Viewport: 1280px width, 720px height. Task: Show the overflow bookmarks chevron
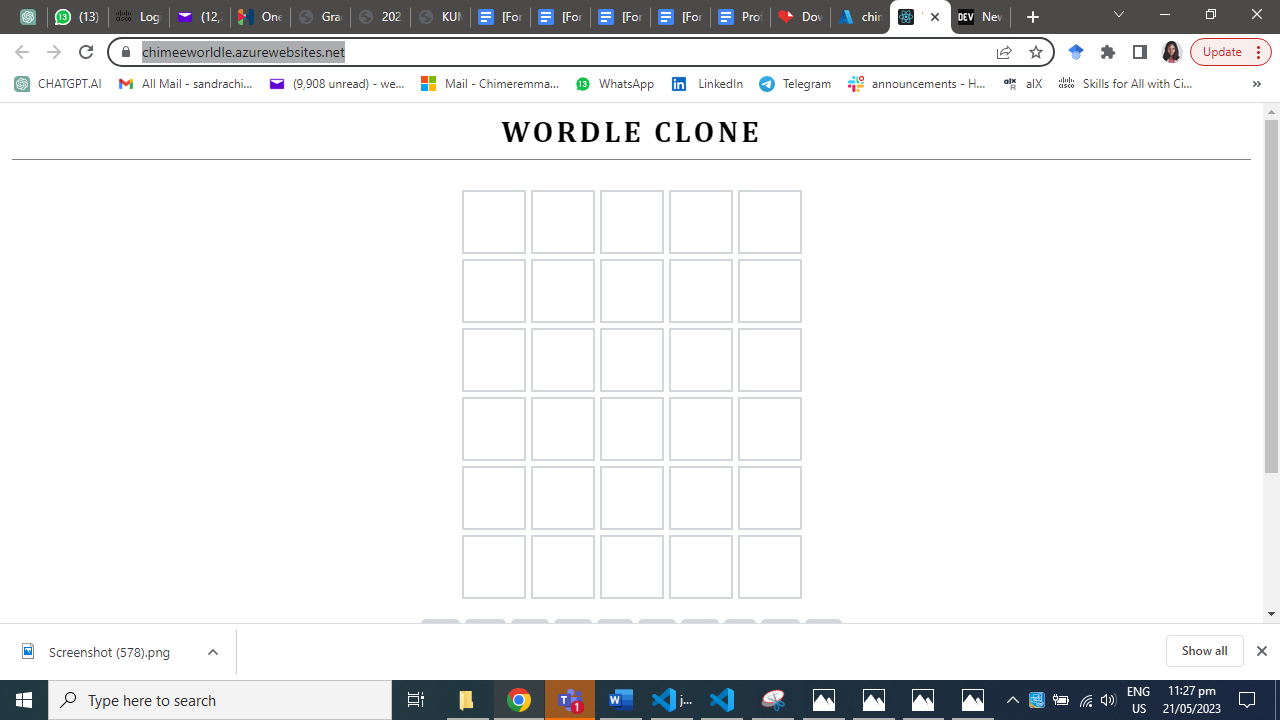(1257, 84)
